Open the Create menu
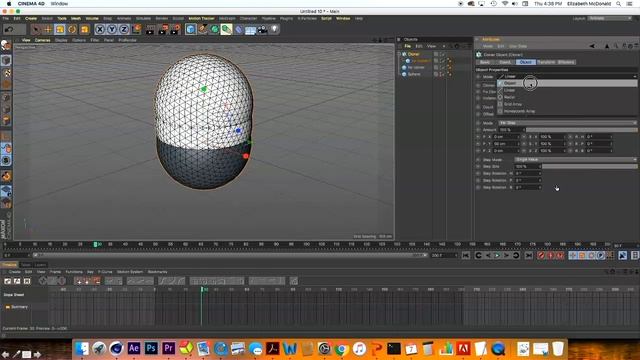 [x=31, y=18]
